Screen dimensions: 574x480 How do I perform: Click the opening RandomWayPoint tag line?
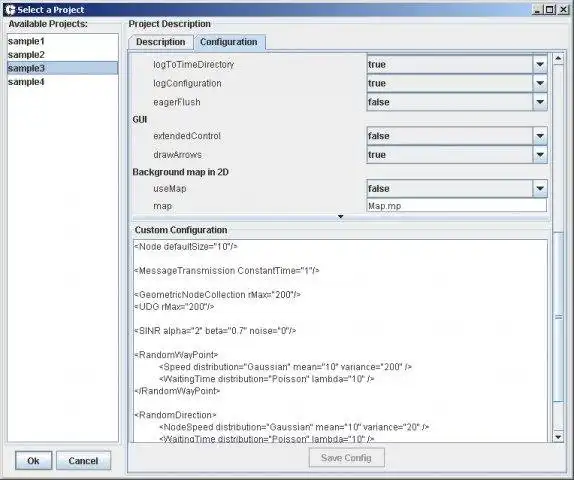tap(176, 355)
